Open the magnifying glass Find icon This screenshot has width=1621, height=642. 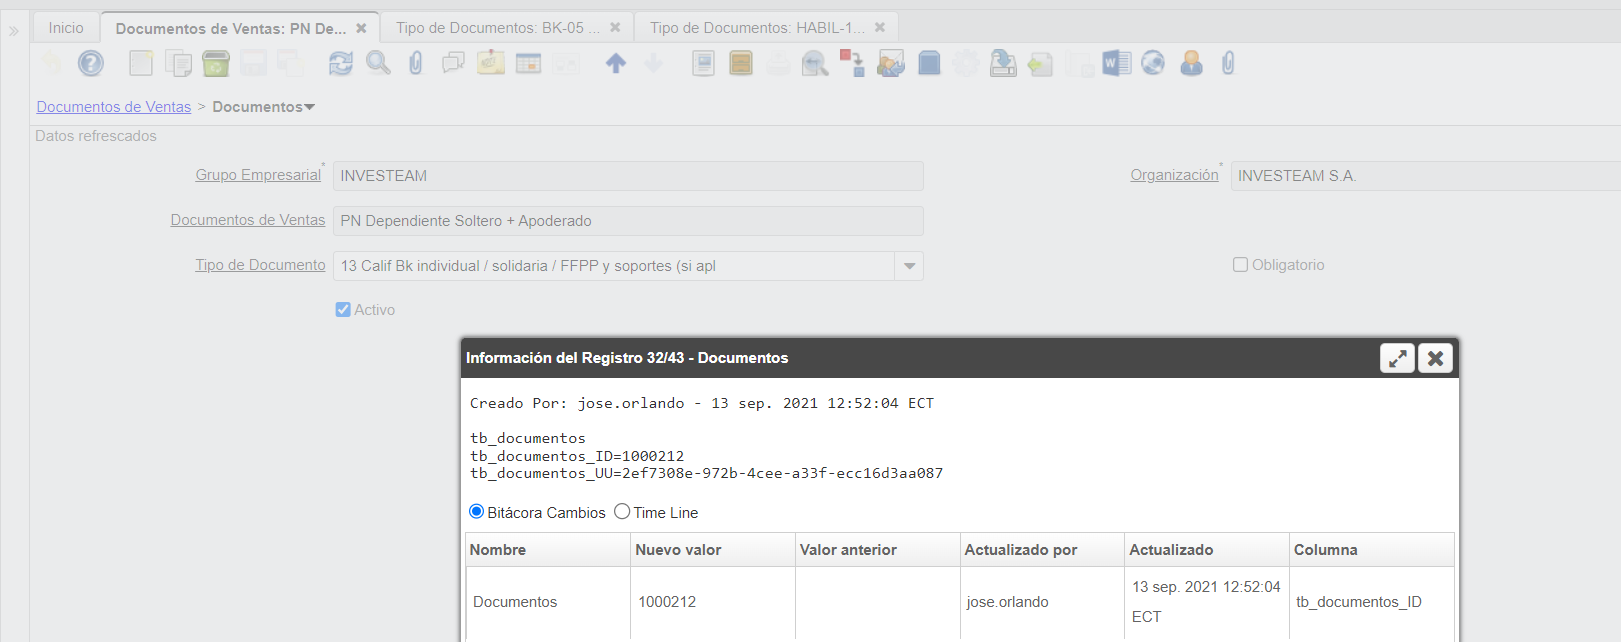378,64
